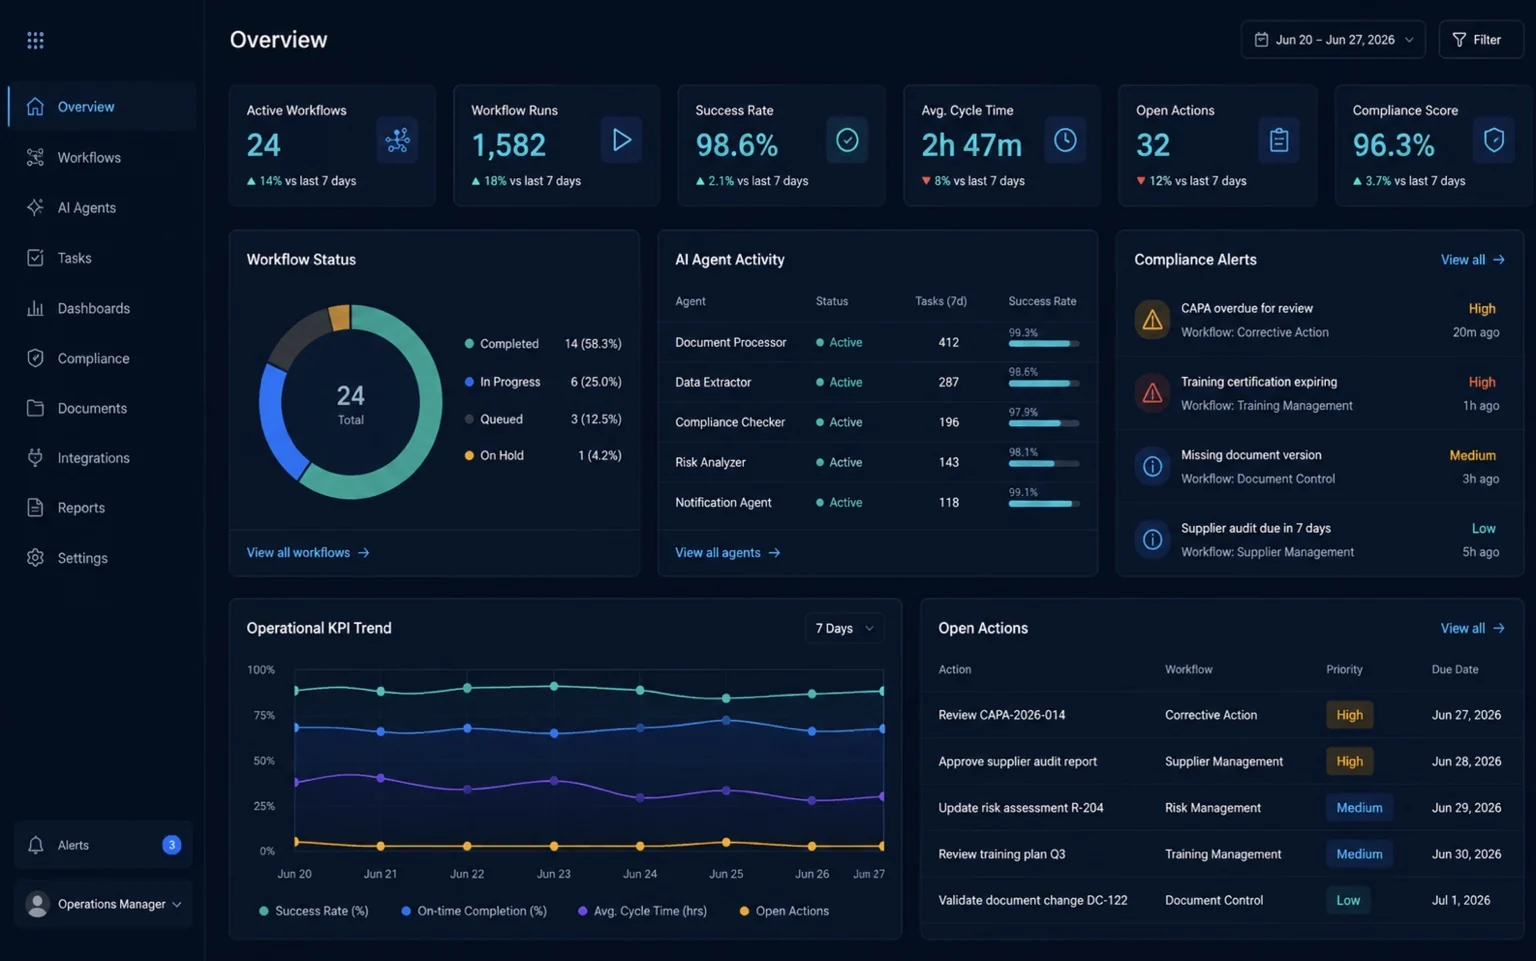
Task: Click 'Review training plan Q3' action
Action: 1001,854
